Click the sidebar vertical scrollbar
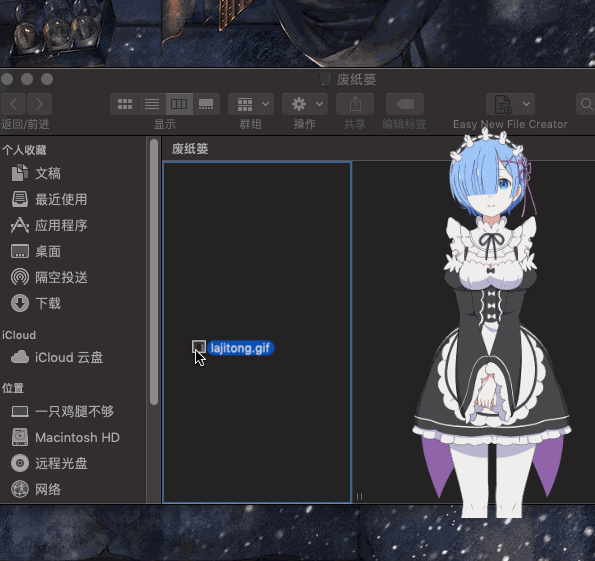 (x=154, y=272)
